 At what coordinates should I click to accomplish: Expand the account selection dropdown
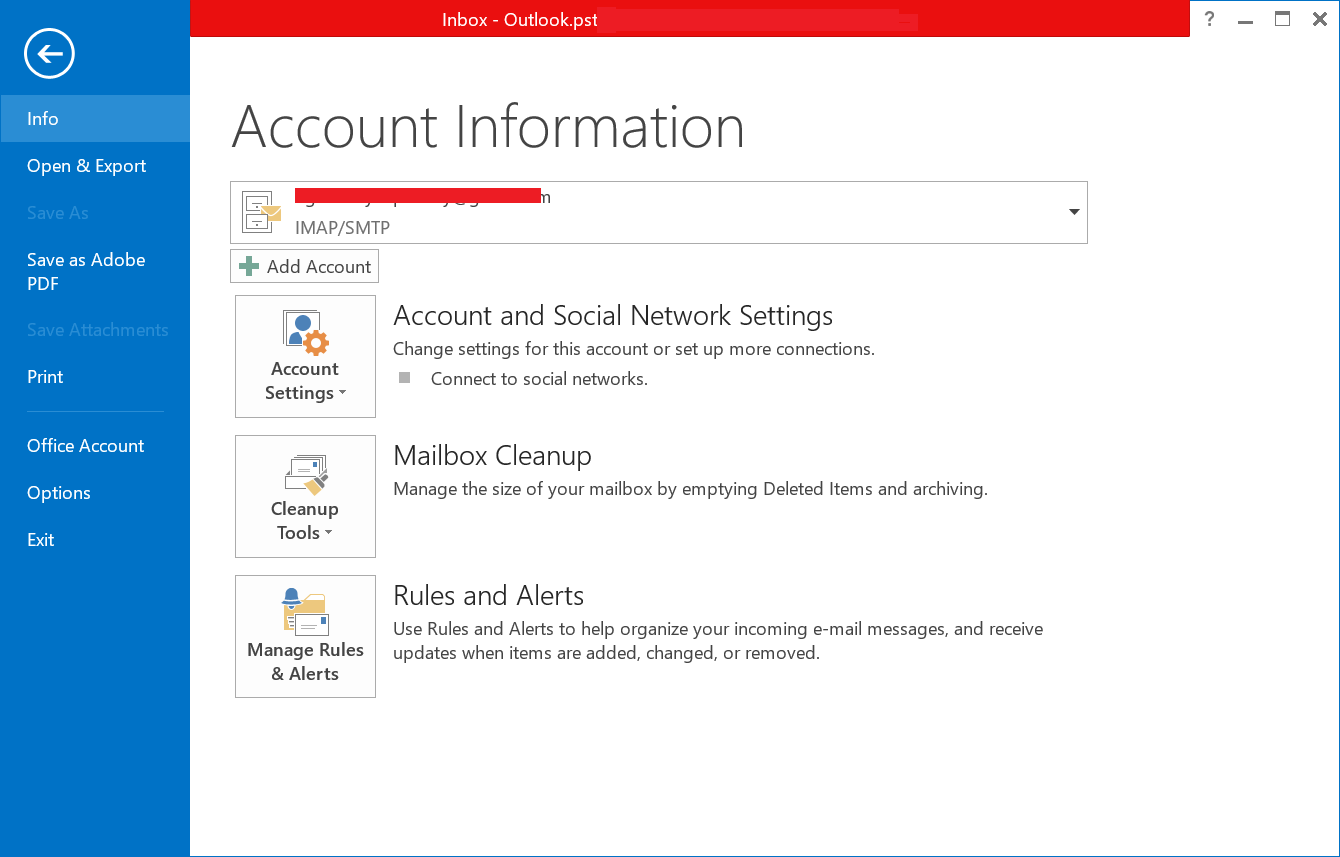(x=1073, y=212)
